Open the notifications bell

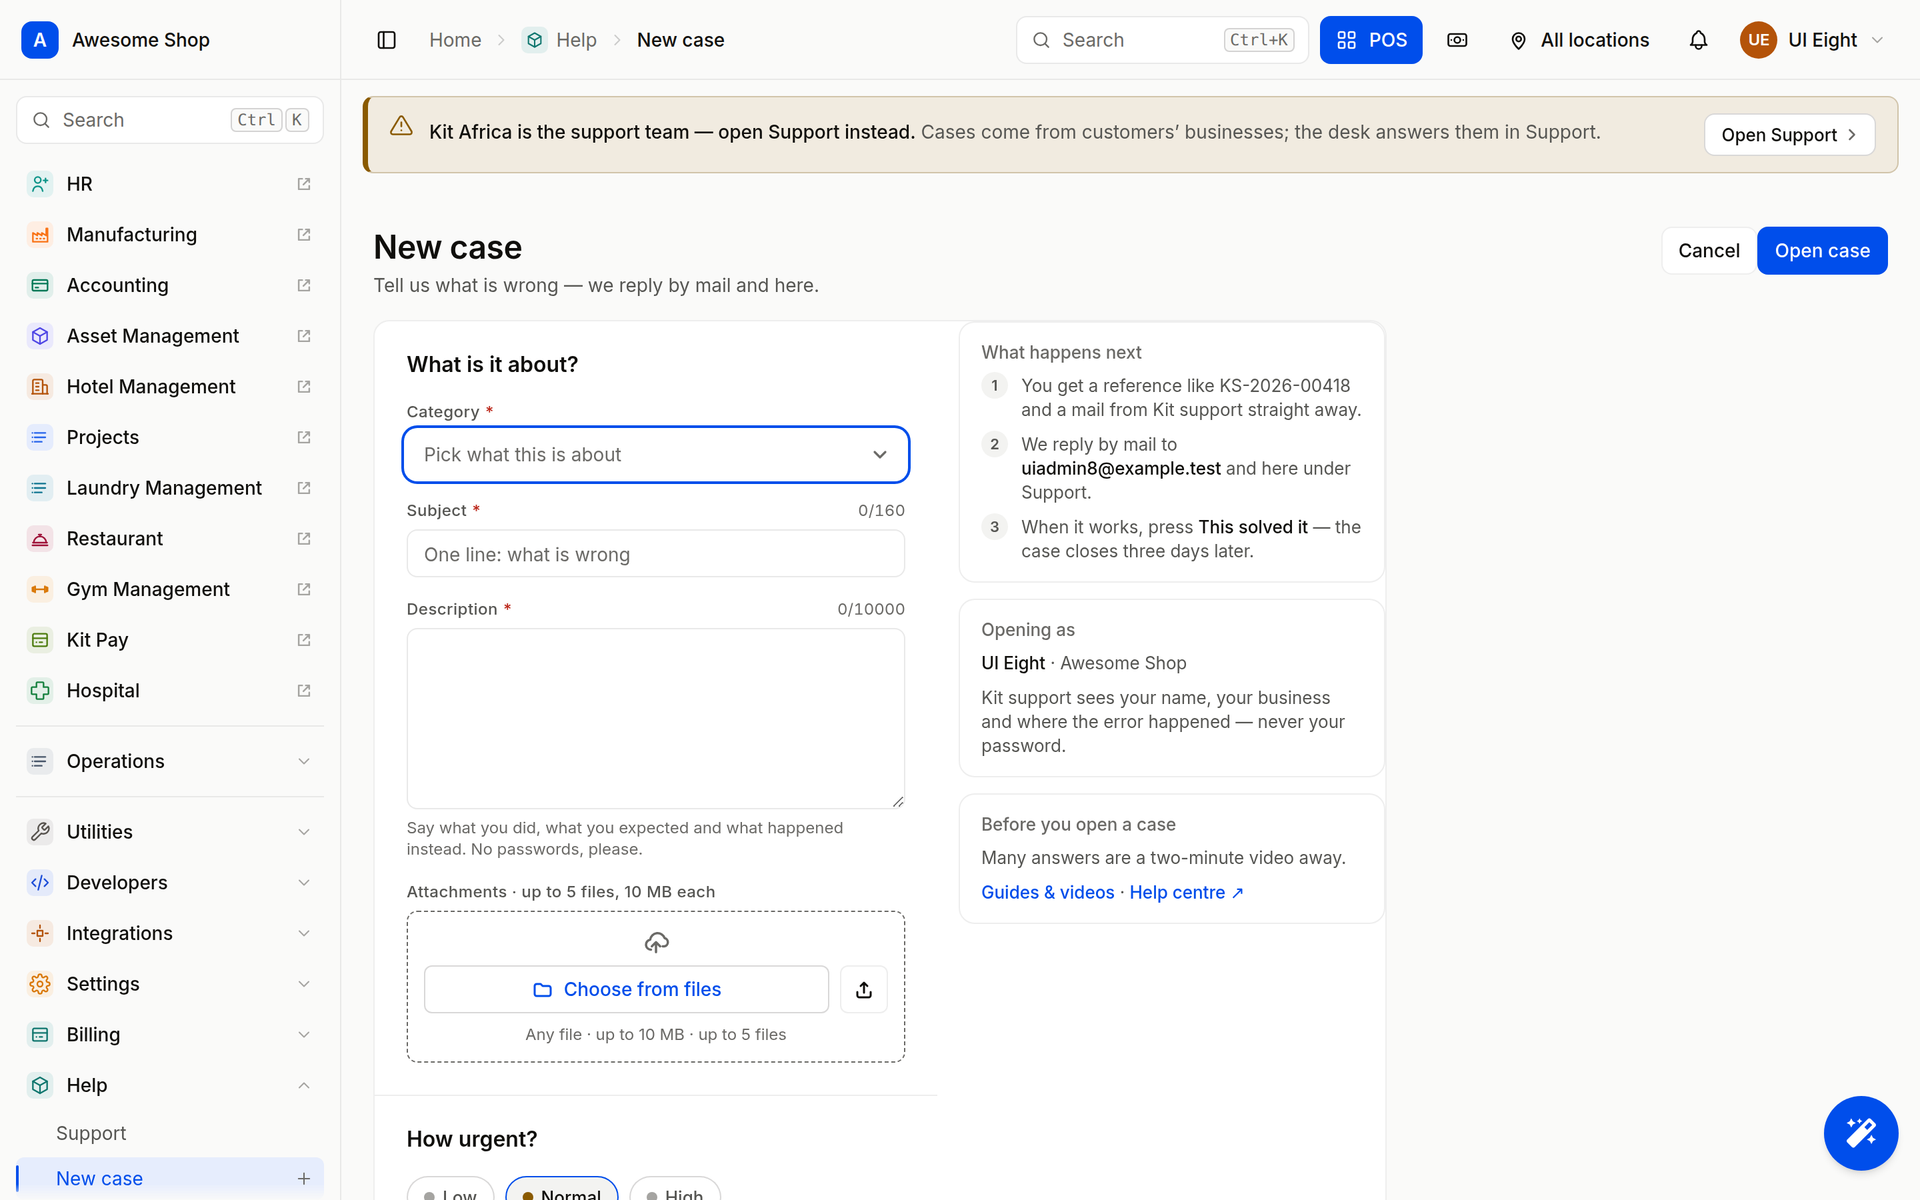tap(1698, 40)
